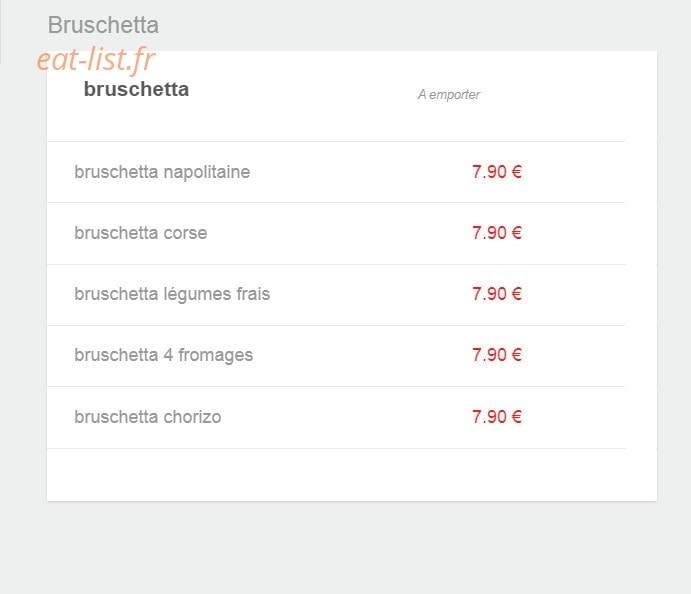This screenshot has height=594, width=691.
Task: Open the bruschetta napolitaine item
Action: click(162, 172)
